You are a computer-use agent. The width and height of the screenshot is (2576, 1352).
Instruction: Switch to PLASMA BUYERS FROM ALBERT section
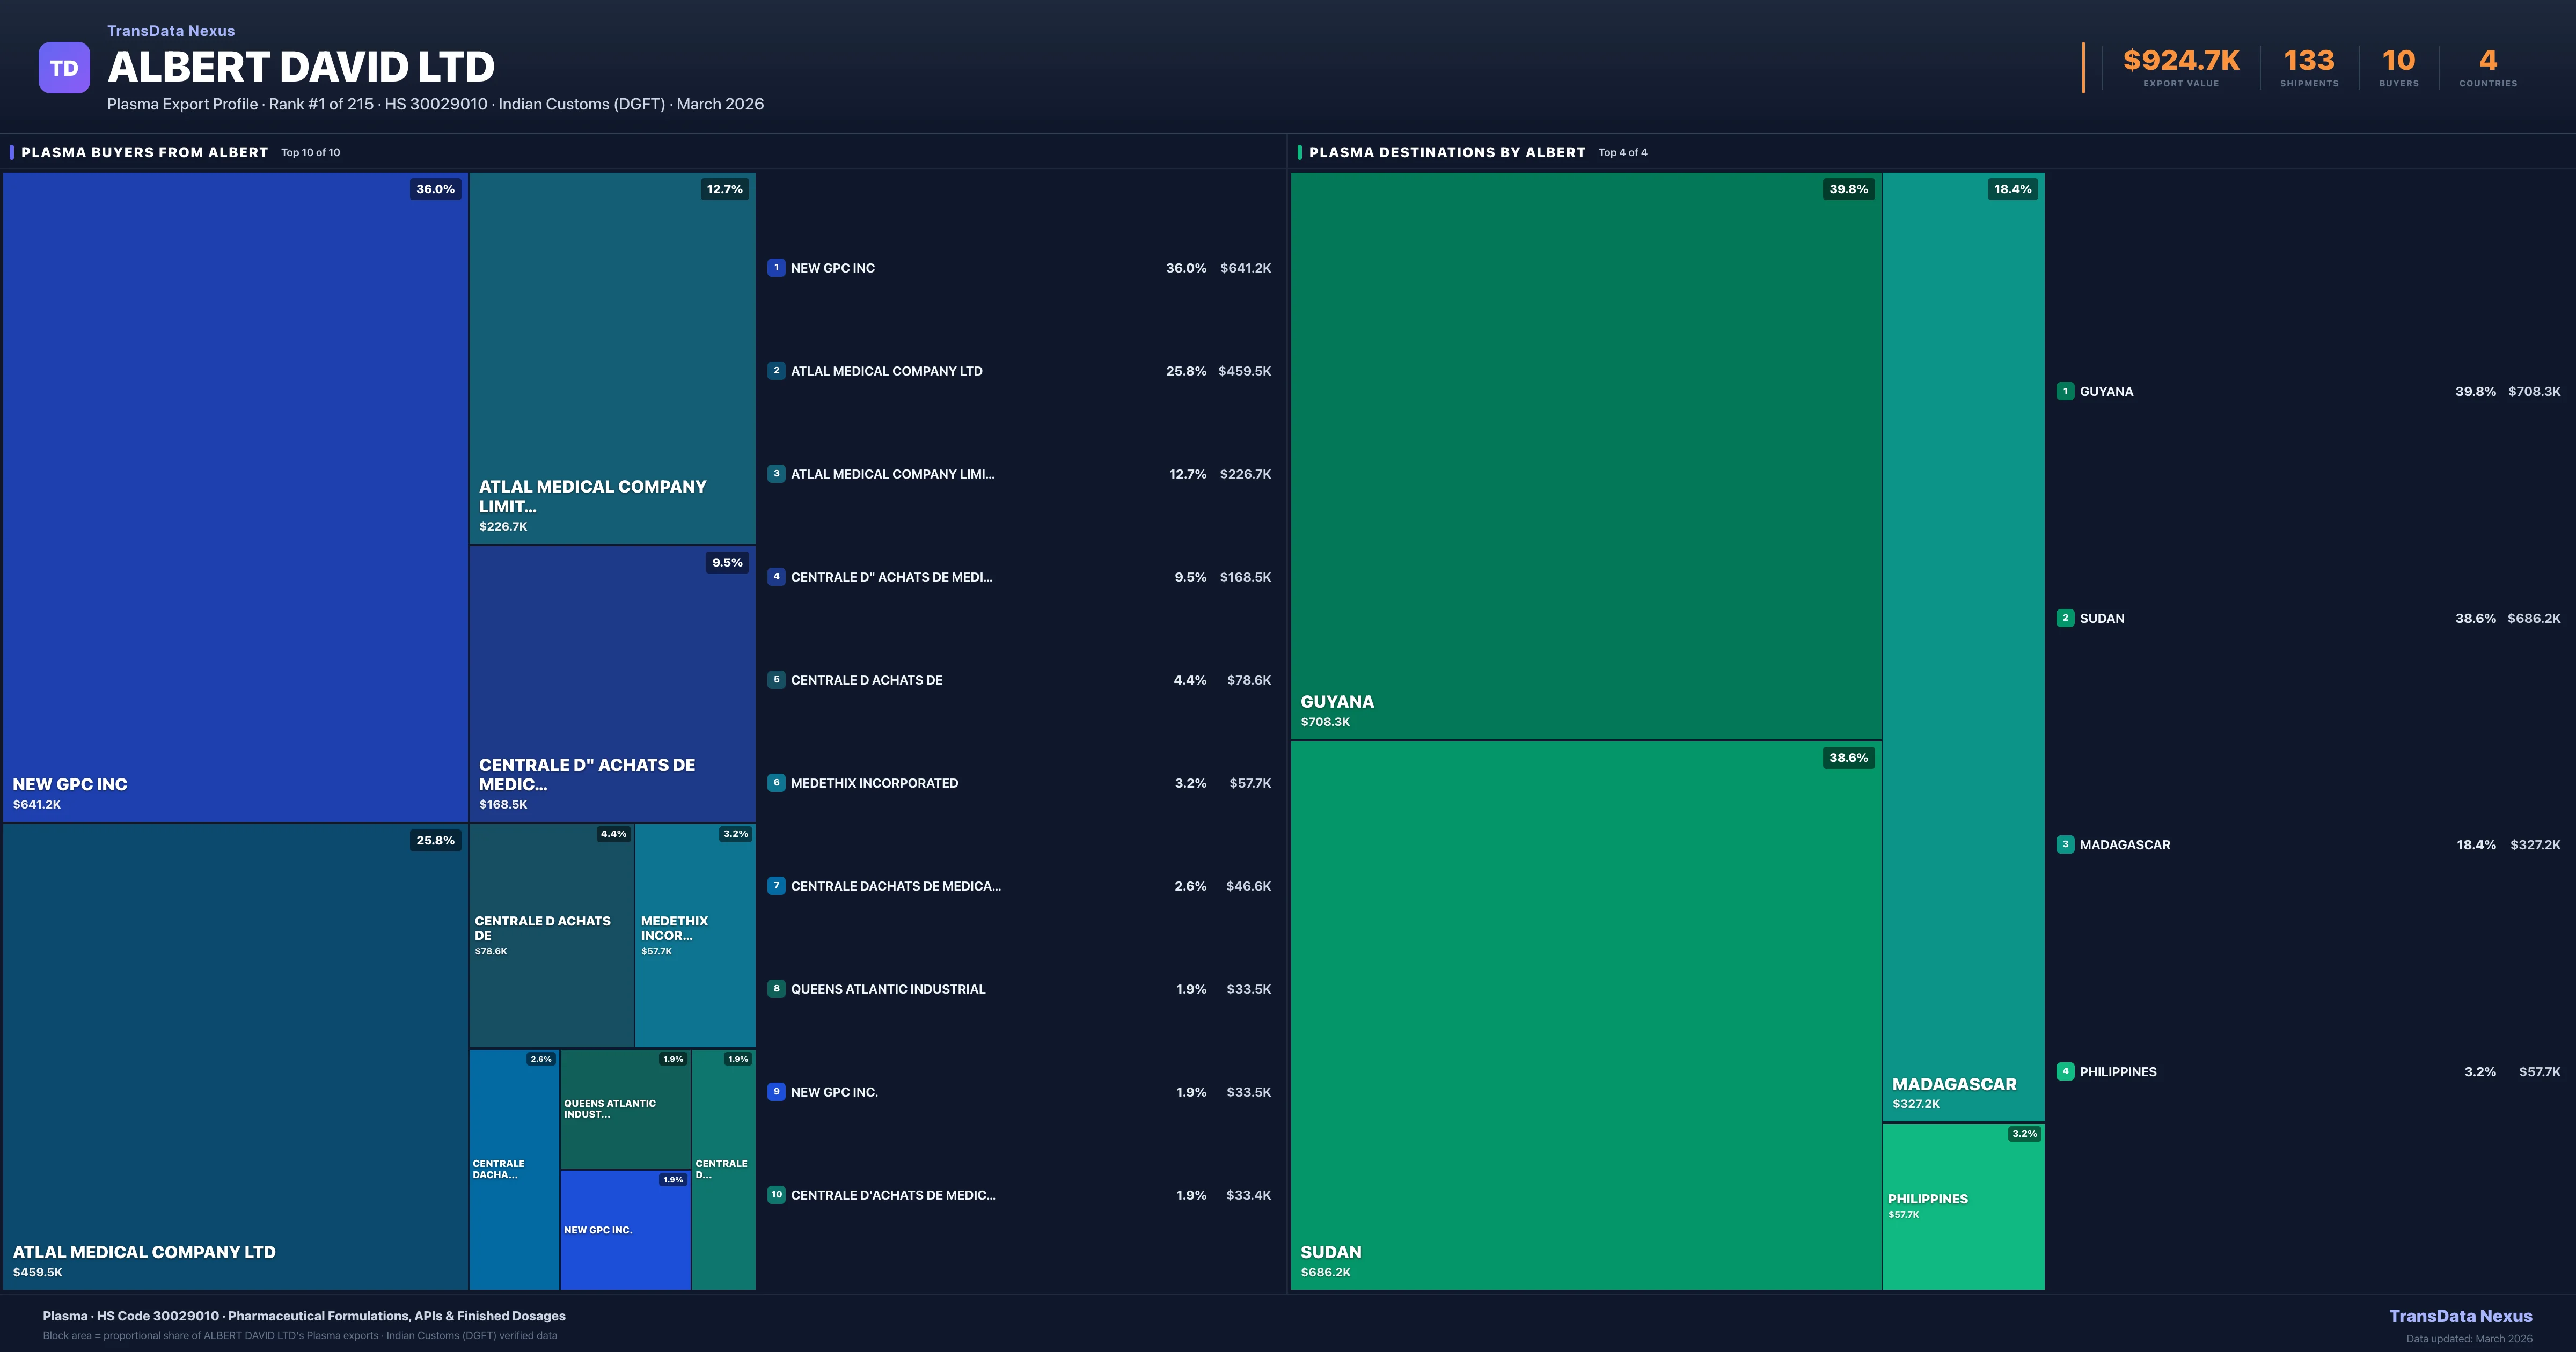145,152
